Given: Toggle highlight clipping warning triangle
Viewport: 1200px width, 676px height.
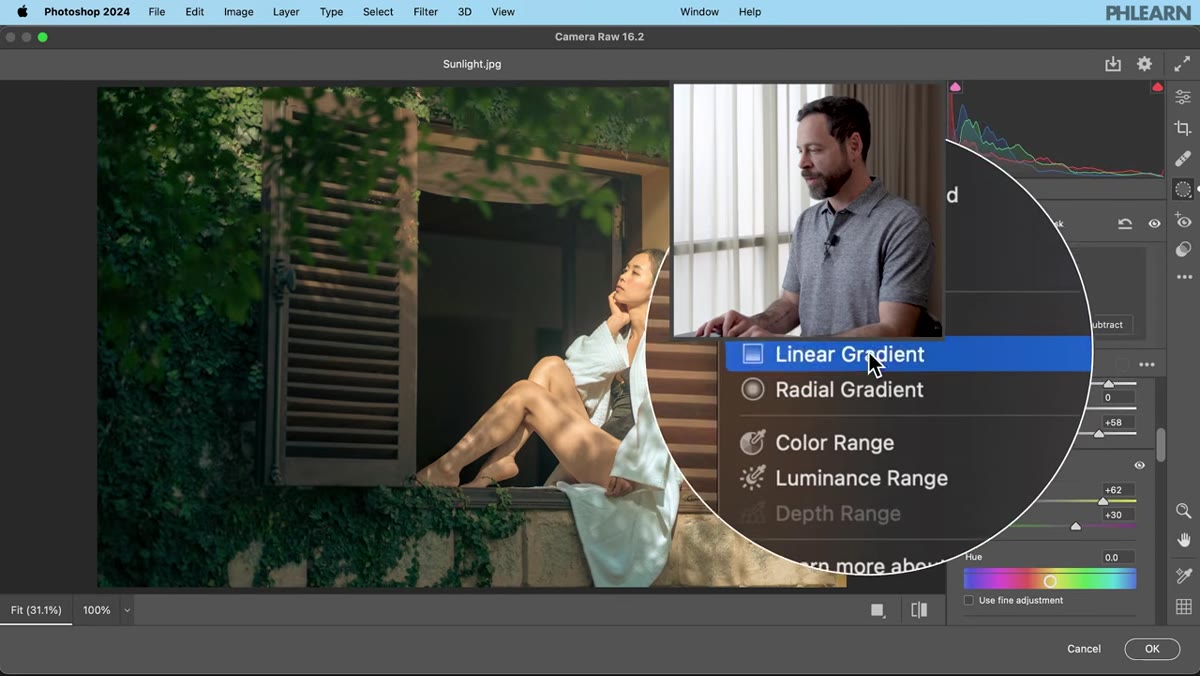Looking at the screenshot, I should pos(1157,87).
